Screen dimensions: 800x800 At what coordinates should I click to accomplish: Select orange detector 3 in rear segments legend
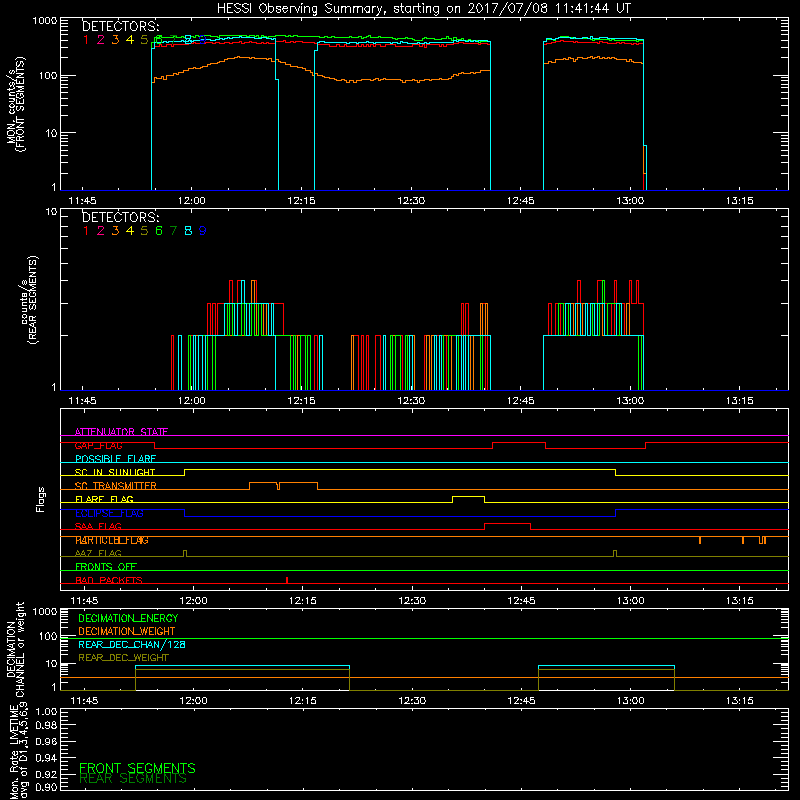pyautogui.click(x=115, y=231)
